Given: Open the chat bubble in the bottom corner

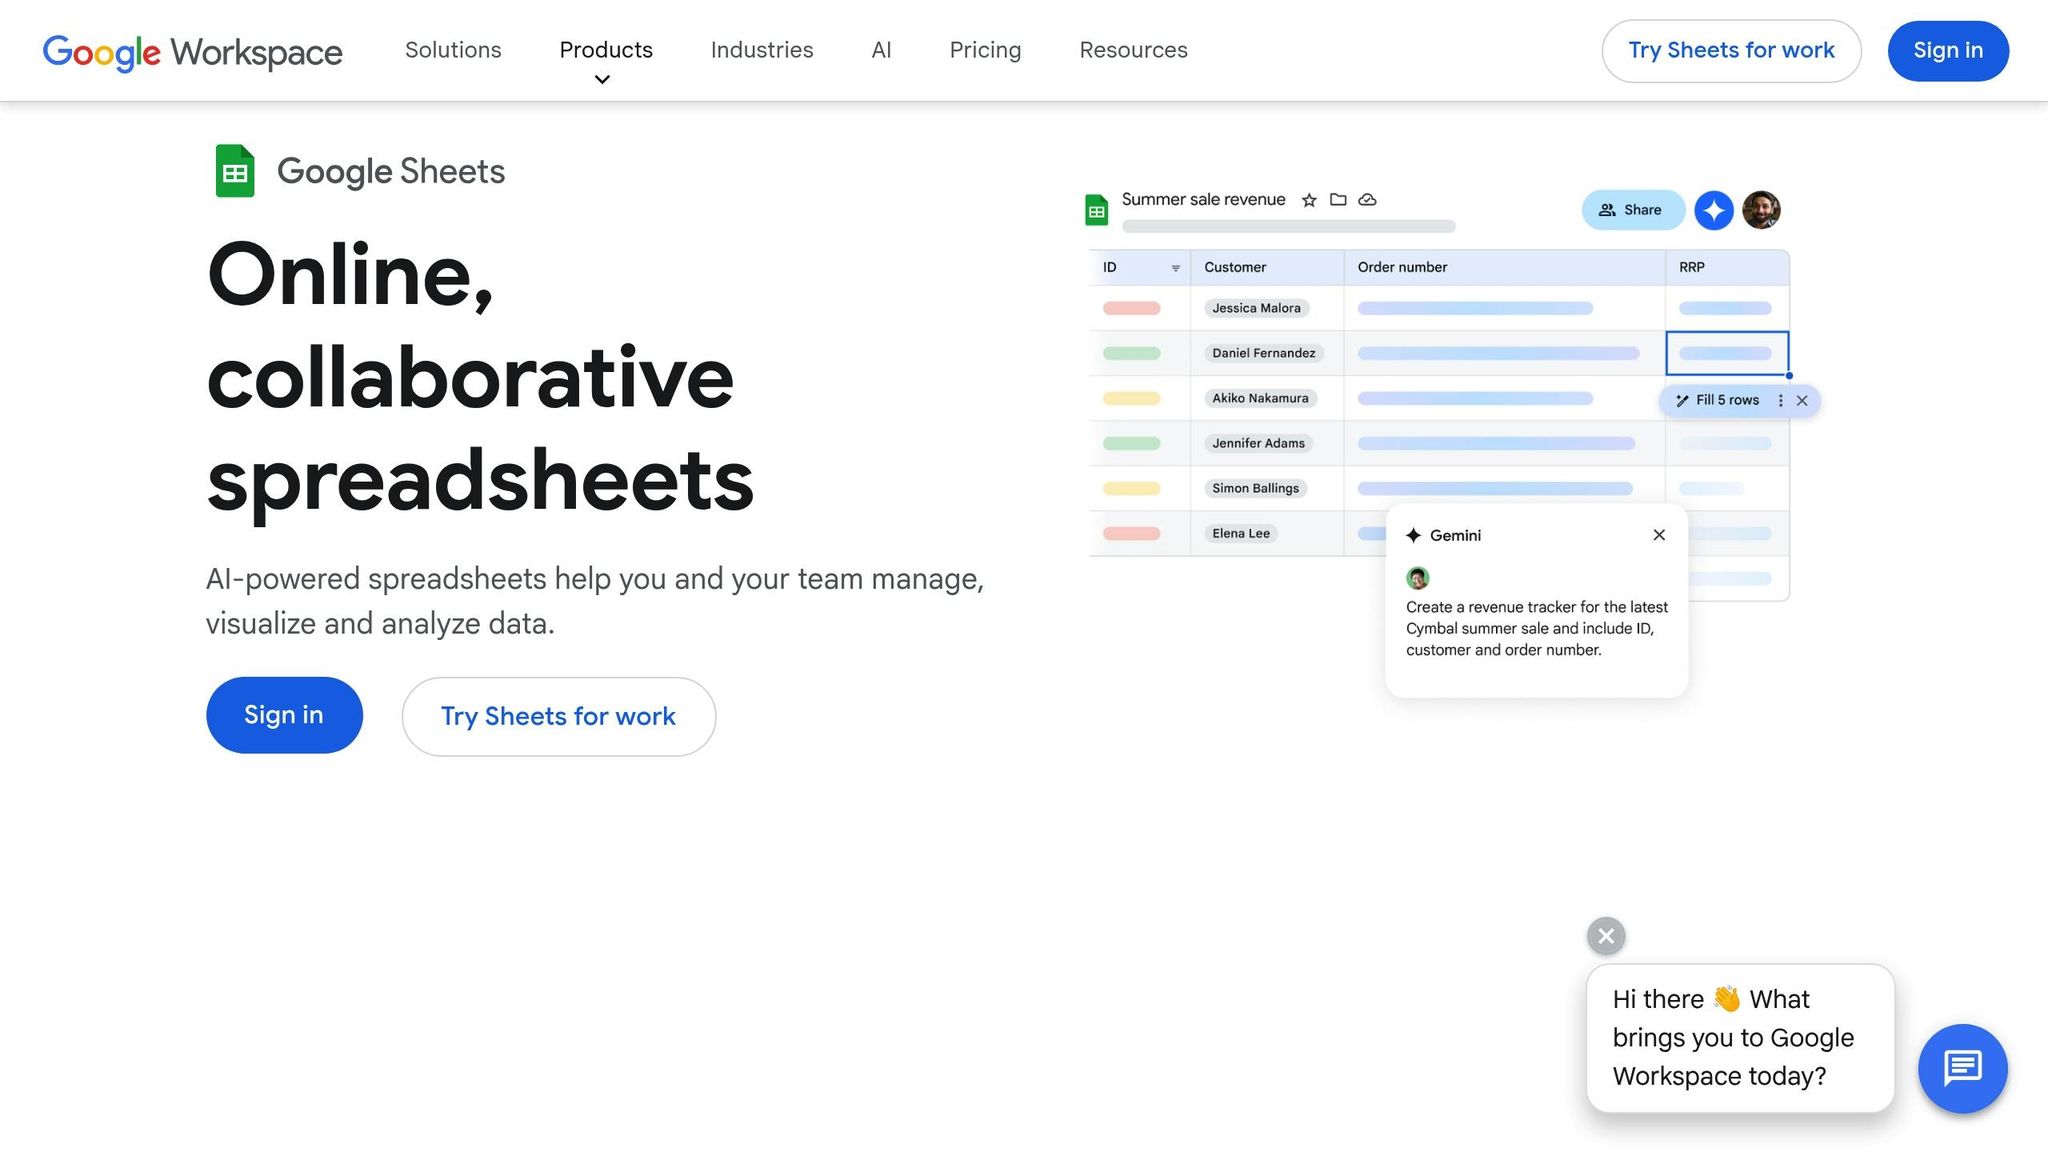Looking at the screenshot, I should (x=1962, y=1068).
